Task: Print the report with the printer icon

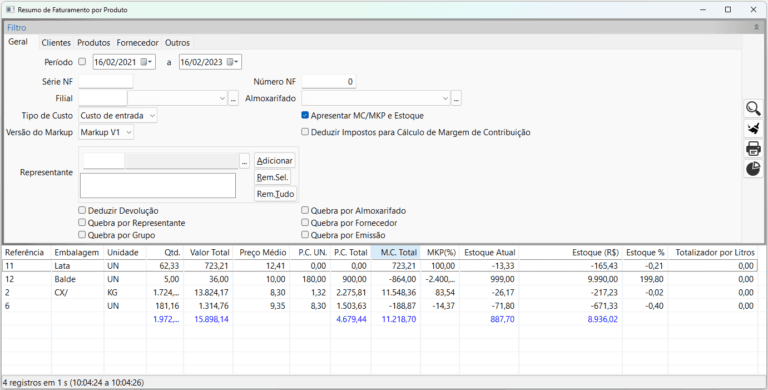Action: click(x=753, y=148)
